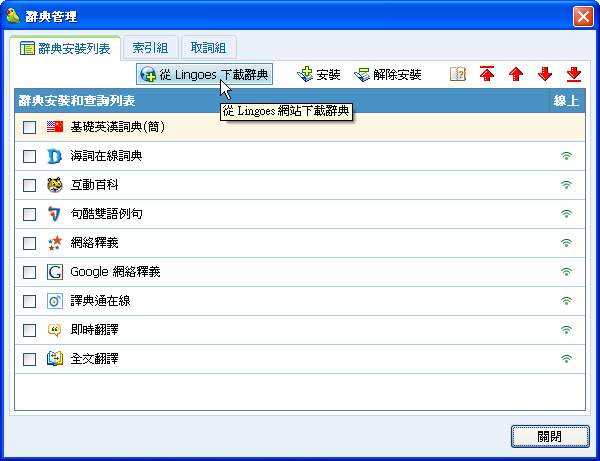Image resolution: width=600 pixels, height=461 pixels.
Task: Click online signal icon for Google 網絡釋義
Action: [566, 272]
